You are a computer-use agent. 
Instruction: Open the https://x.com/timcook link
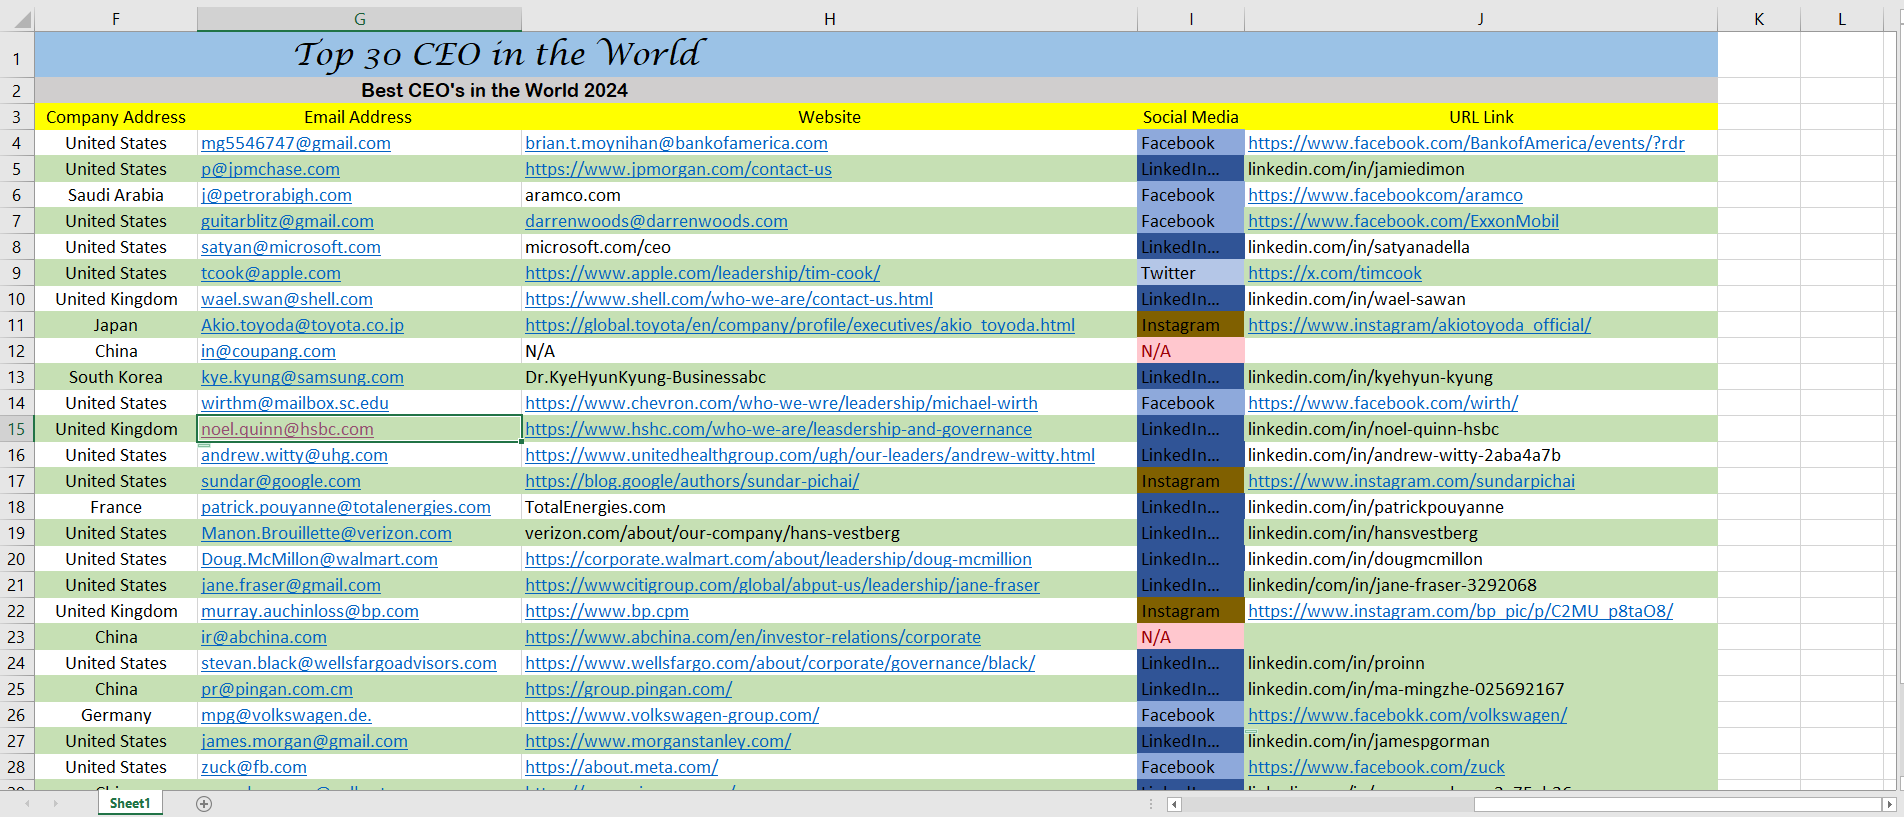coord(1334,273)
